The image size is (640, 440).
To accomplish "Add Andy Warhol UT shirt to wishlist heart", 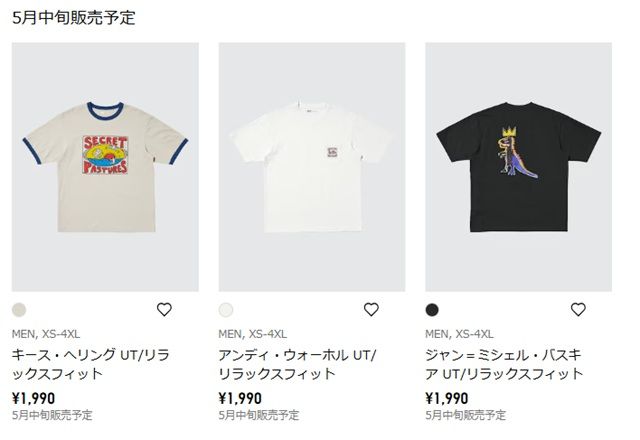I will click(x=371, y=309).
